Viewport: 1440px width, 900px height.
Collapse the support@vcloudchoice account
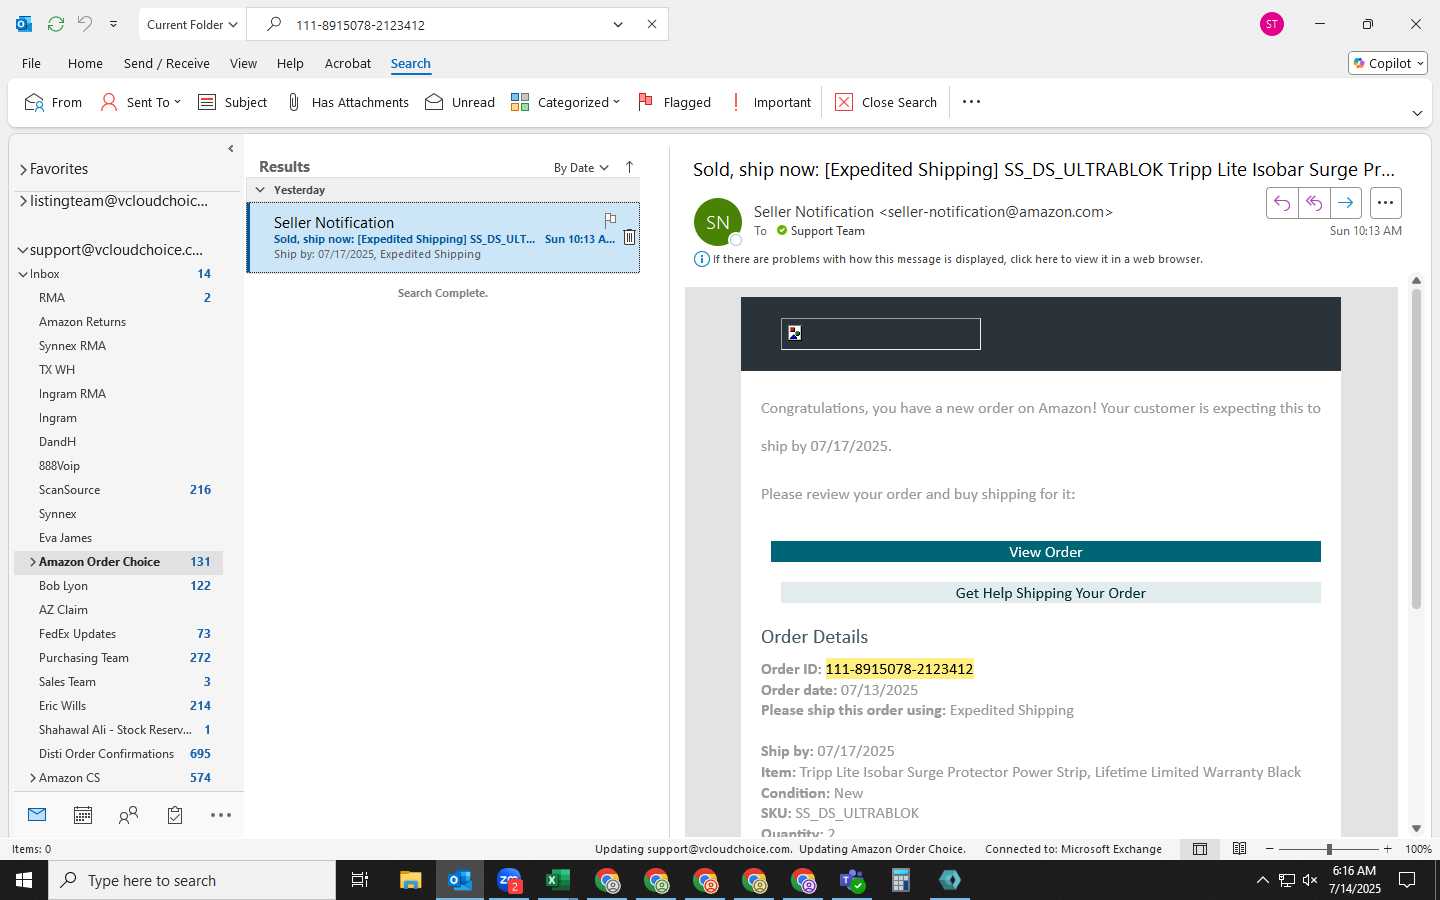coord(23,250)
